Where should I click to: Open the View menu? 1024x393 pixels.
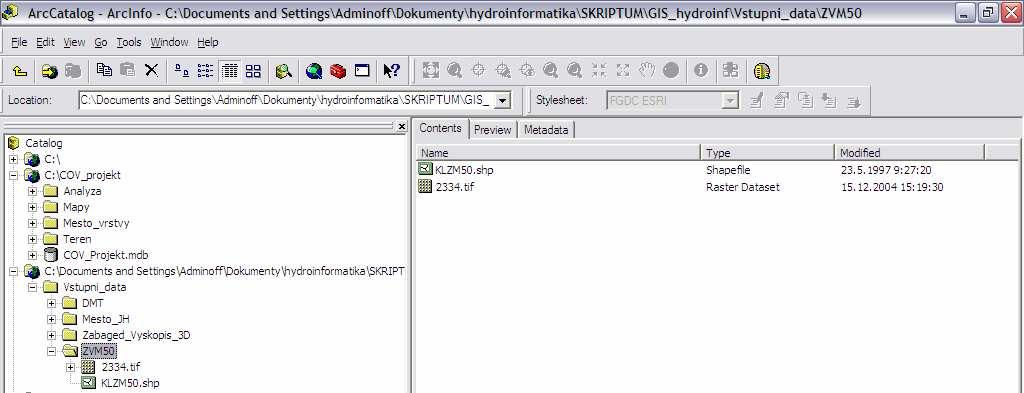click(x=74, y=42)
